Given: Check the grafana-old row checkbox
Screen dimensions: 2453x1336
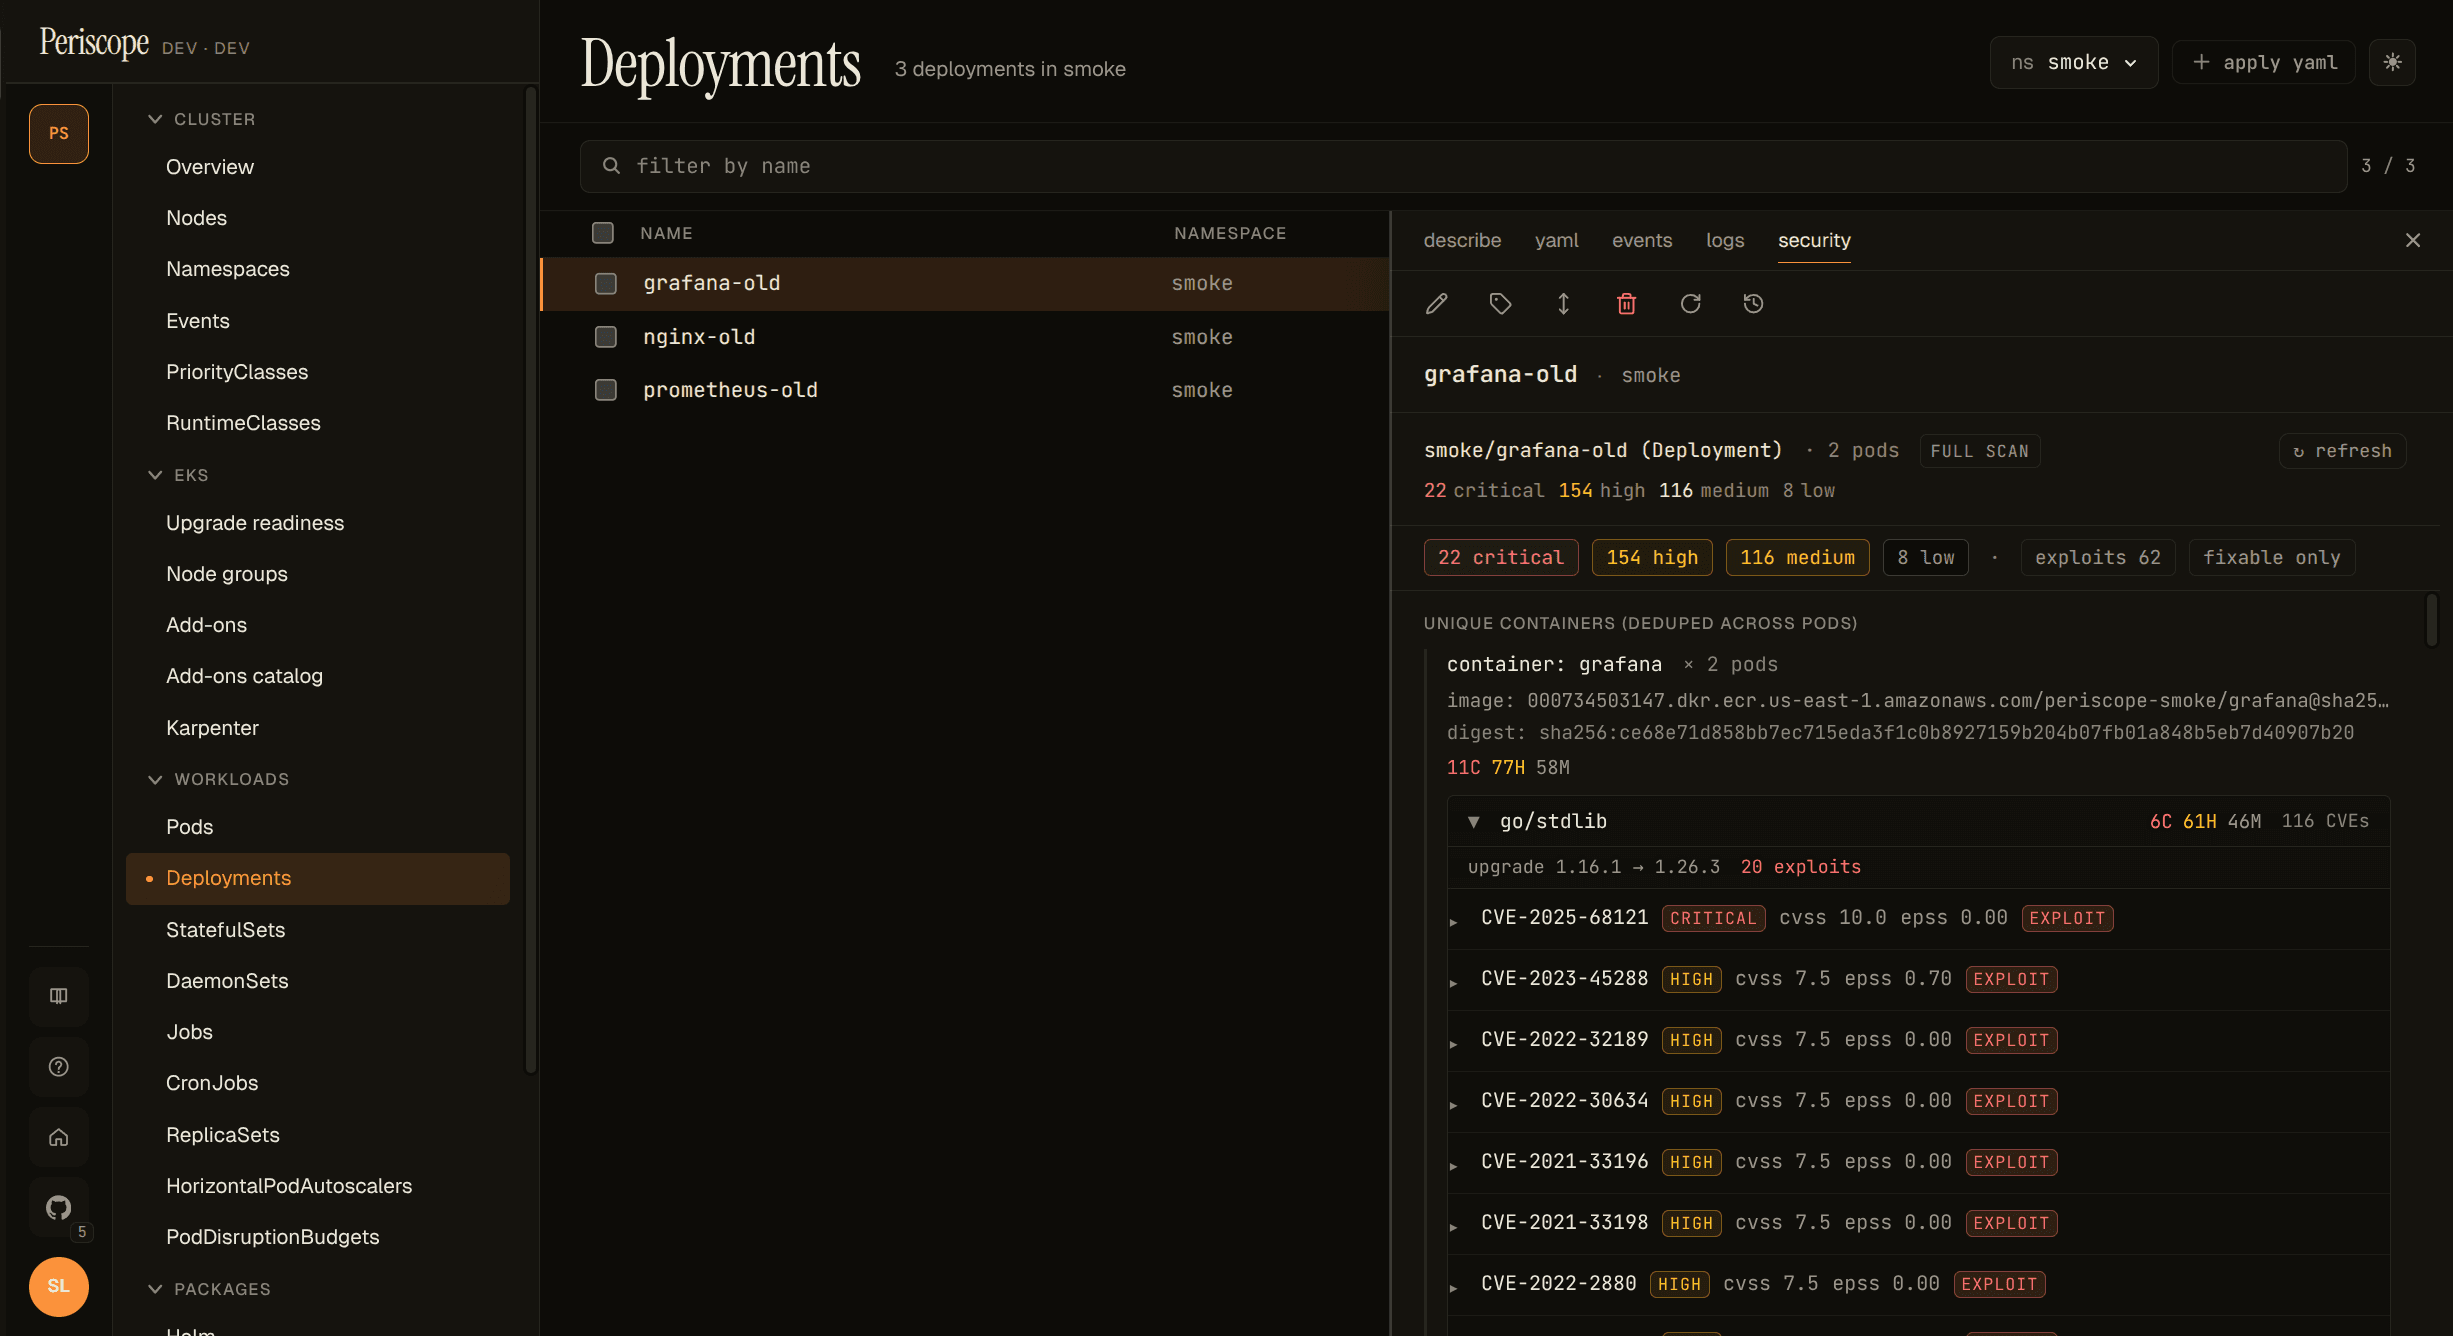Looking at the screenshot, I should [x=606, y=284].
